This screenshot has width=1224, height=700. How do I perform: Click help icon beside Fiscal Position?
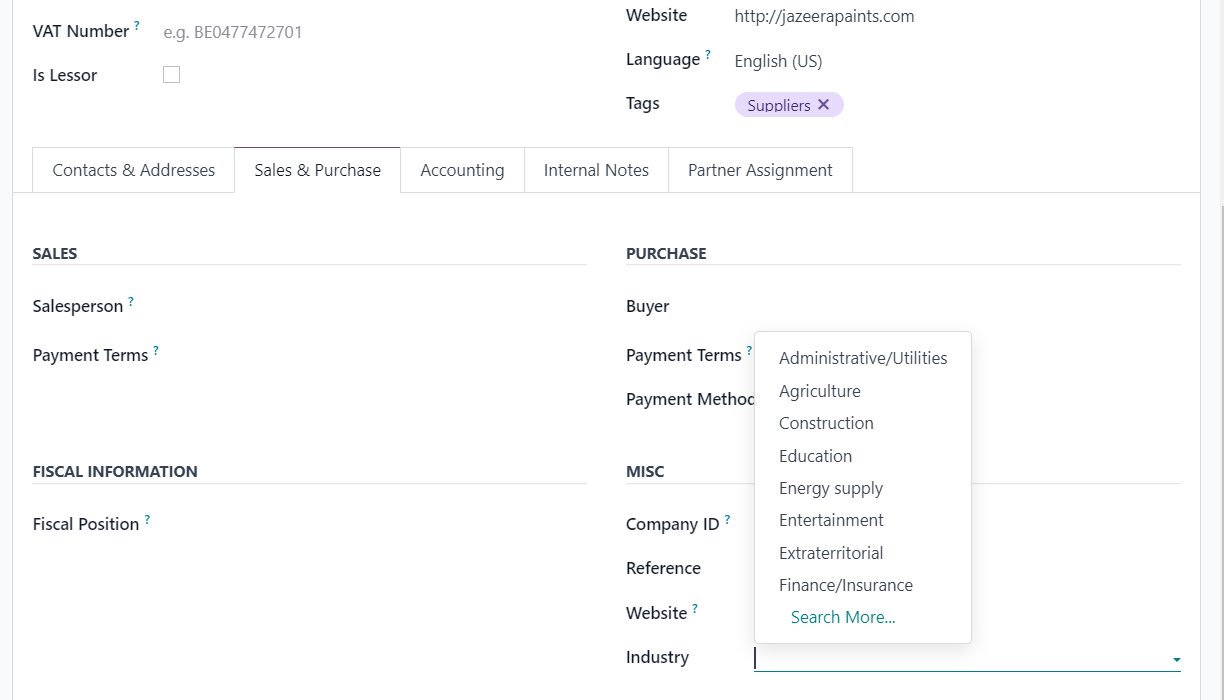click(x=147, y=519)
